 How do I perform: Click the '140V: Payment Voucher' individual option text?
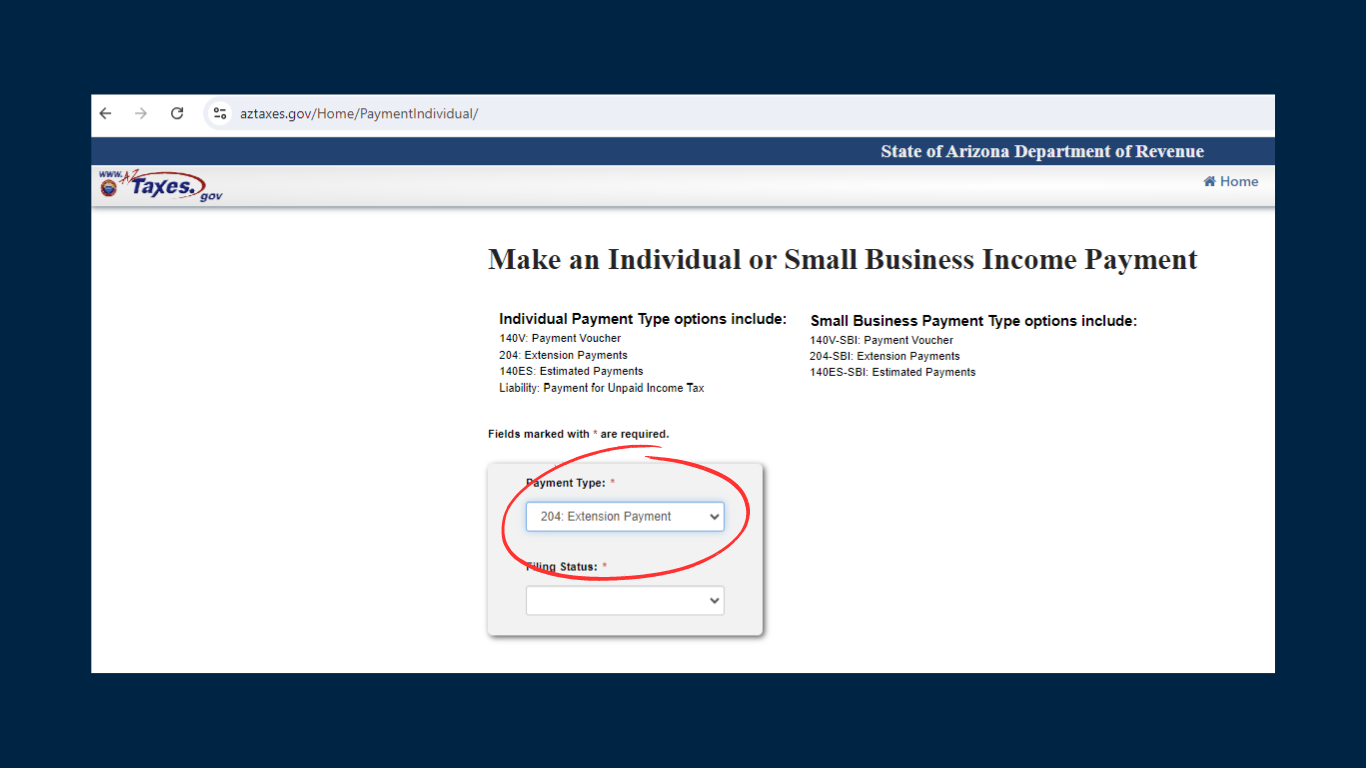point(560,338)
